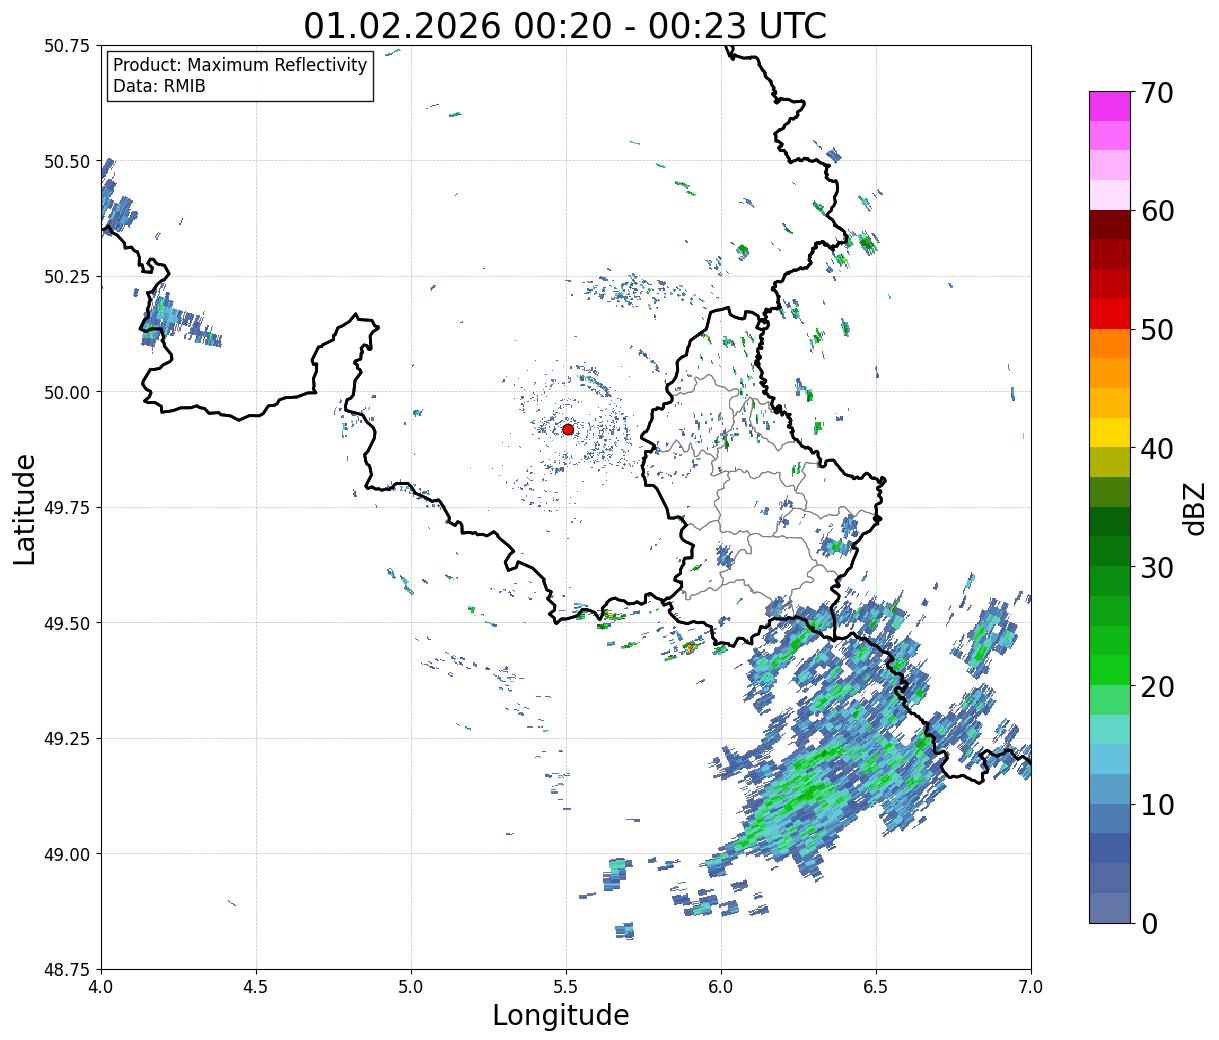The height and width of the screenshot is (1040, 1219).
Task: Click the 6.0 longitude tick label
Action: point(721,987)
